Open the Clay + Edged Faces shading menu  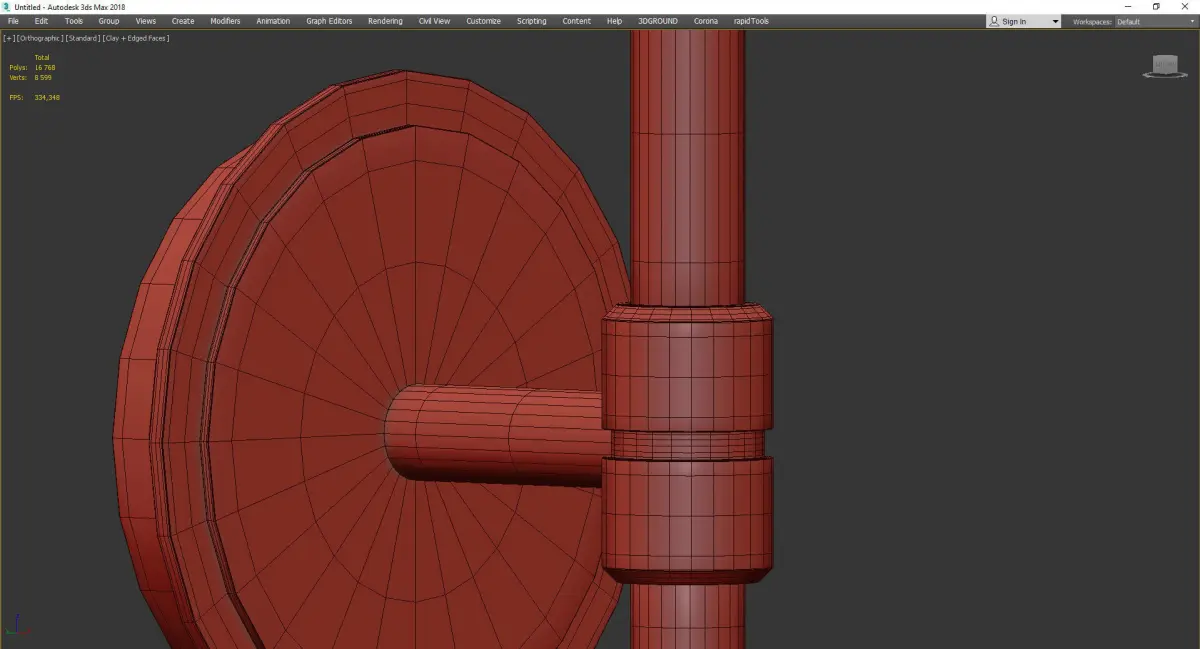click(x=136, y=38)
